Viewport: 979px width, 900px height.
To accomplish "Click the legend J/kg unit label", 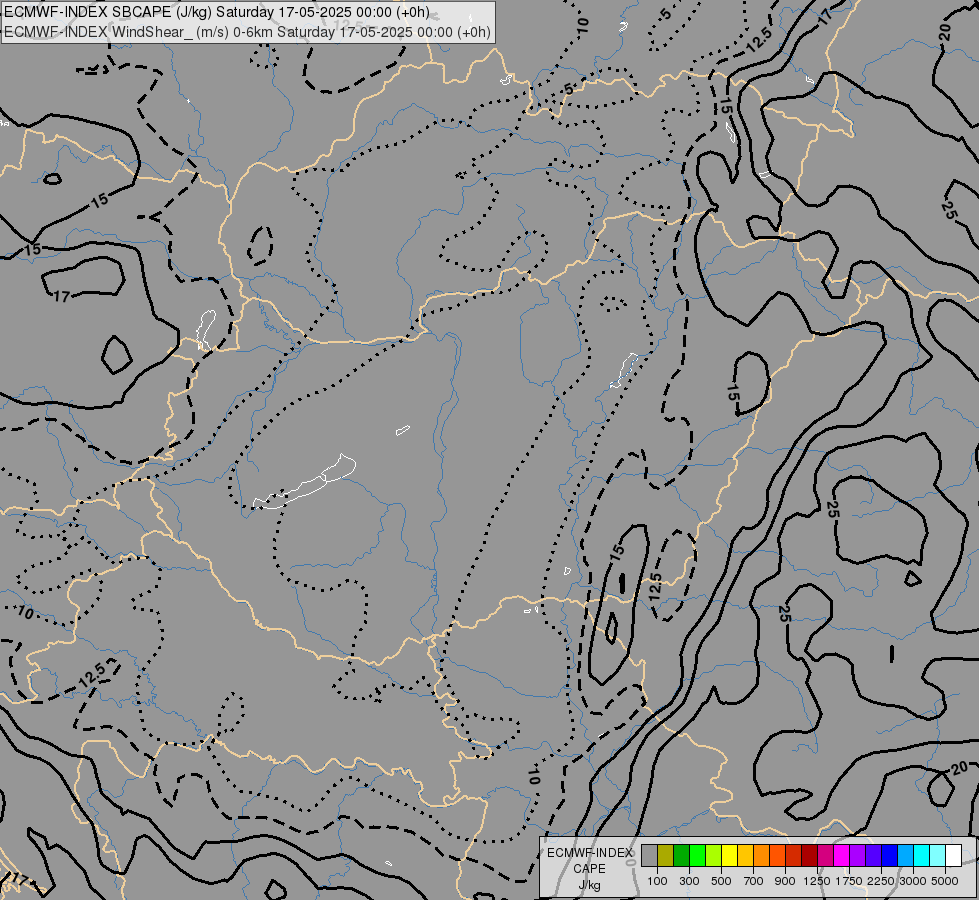I will click(x=589, y=885).
